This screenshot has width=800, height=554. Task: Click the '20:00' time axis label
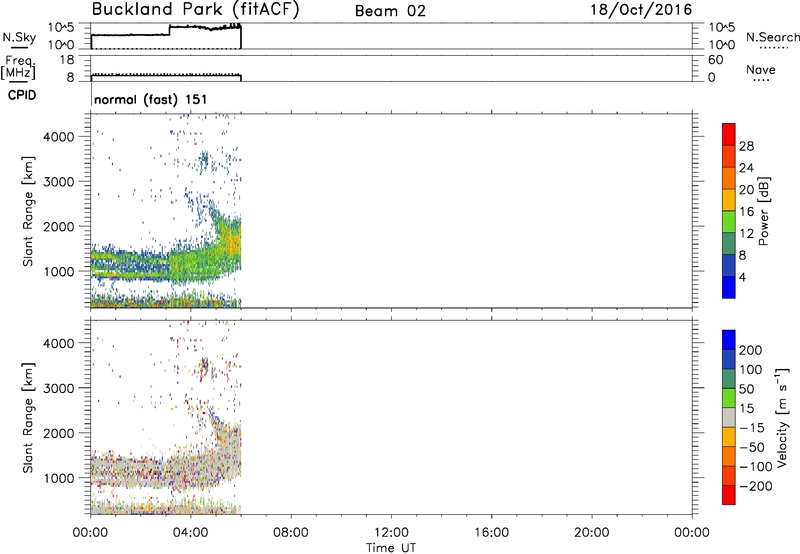coord(591,533)
